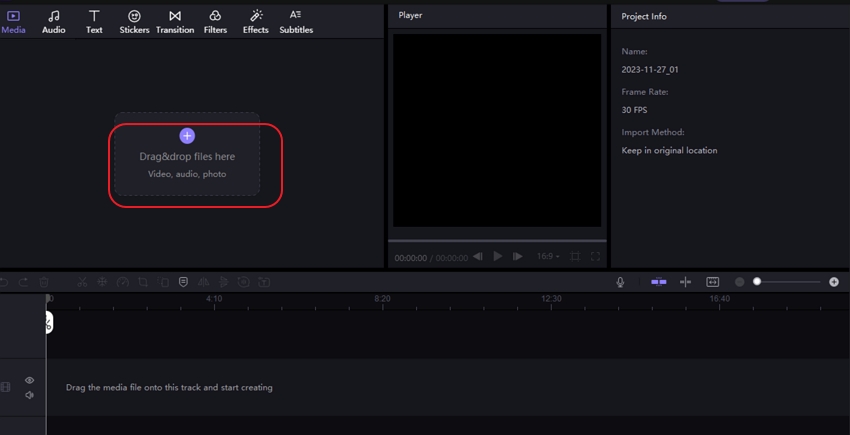The height and width of the screenshot is (435, 850).
Task: Click 'Video, audio, photo' hint text
Action: pyautogui.click(x=187, y=174)
